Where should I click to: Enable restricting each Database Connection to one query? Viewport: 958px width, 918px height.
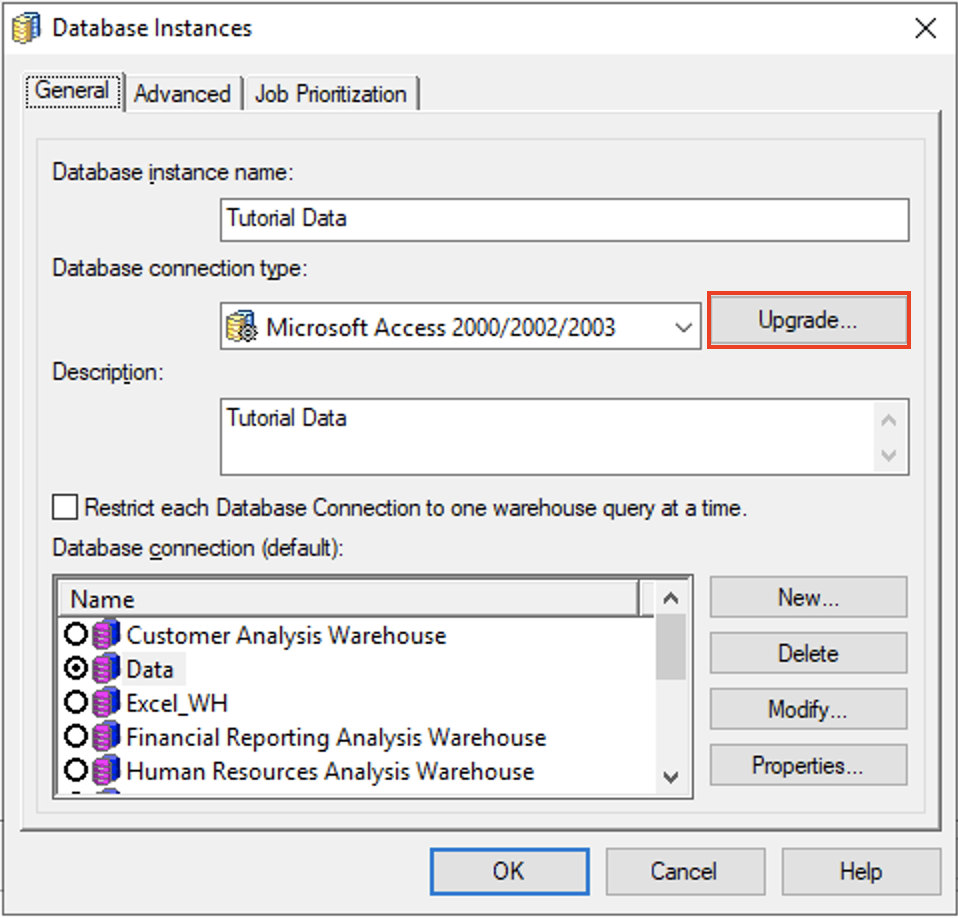click(x=64, y=507)
